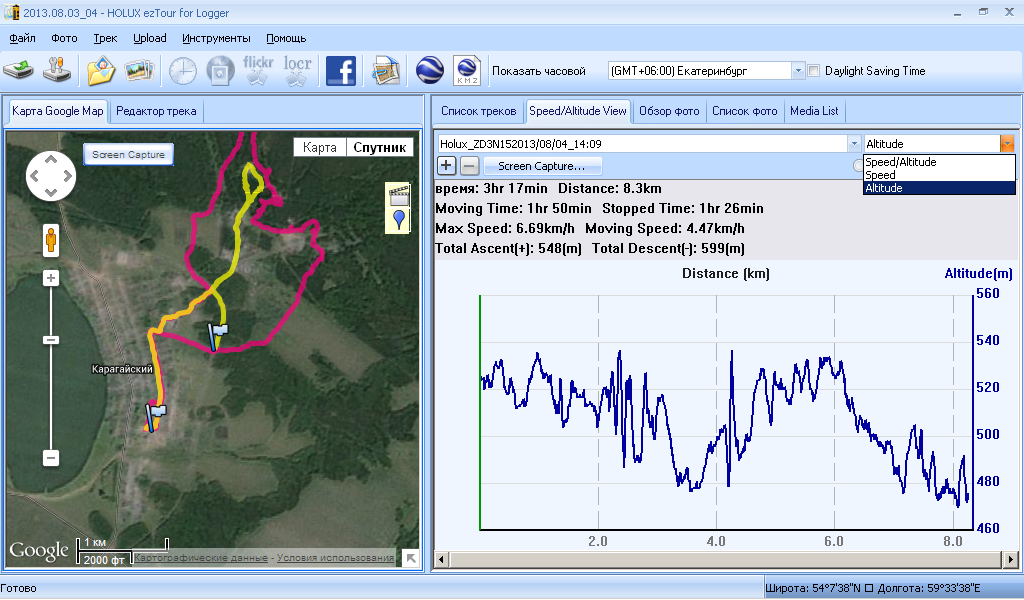Image resolution: width=1024 pixels, height=600 pixels.
Task: Click the map pan arrows control
Action: click(51, 176)
